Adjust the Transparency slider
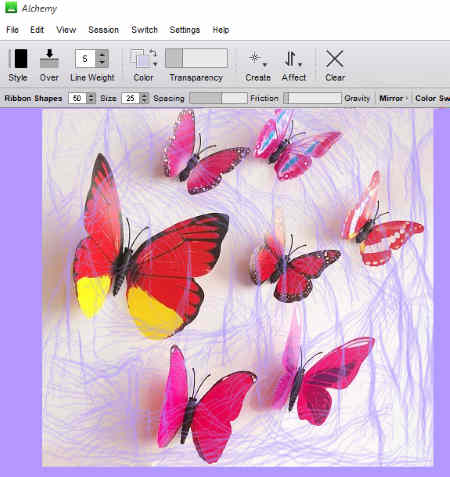This screenshot has height=477, width=450. [x=197, y=58]
